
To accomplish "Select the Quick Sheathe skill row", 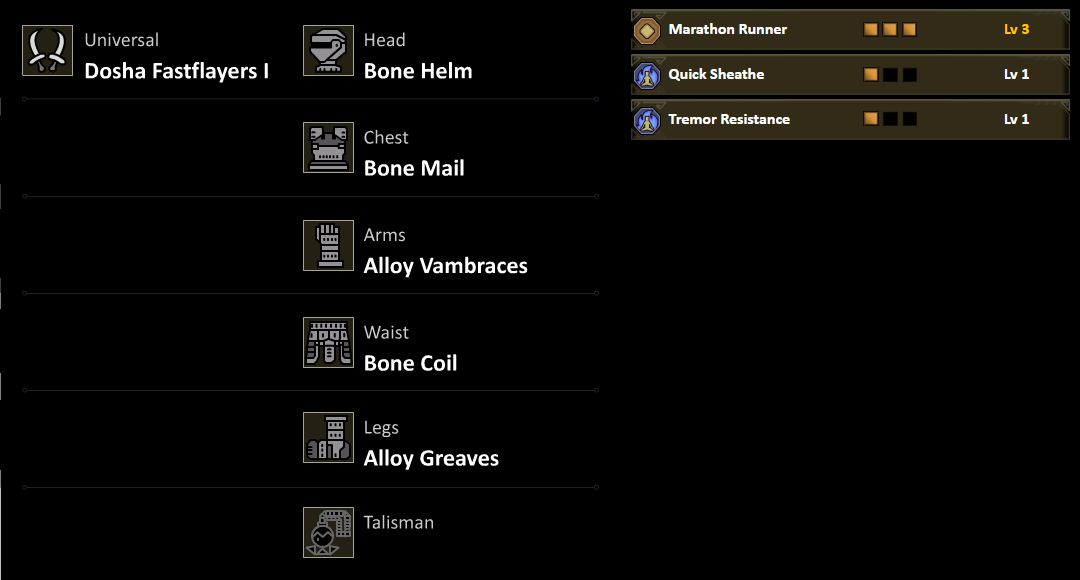I will (x=850, y=75).
